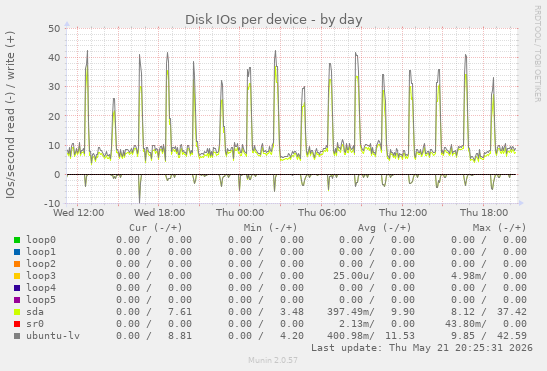Click the sda current write value 7.61

180,312
